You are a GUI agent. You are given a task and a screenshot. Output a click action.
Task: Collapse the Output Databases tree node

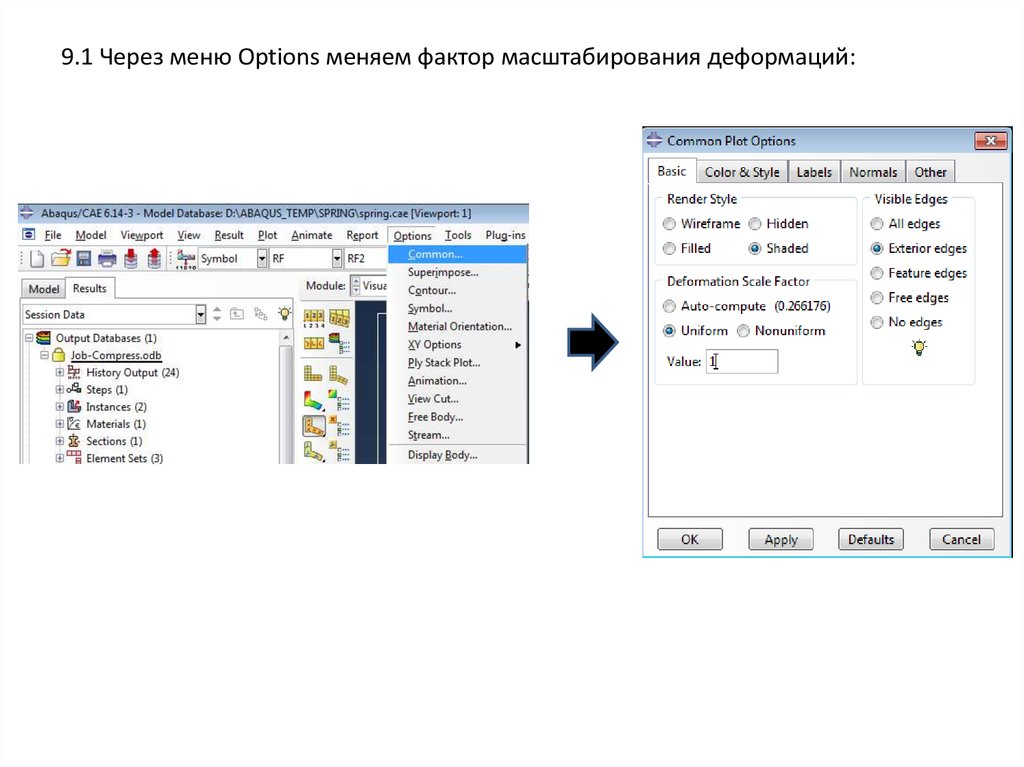pos(29,338)
